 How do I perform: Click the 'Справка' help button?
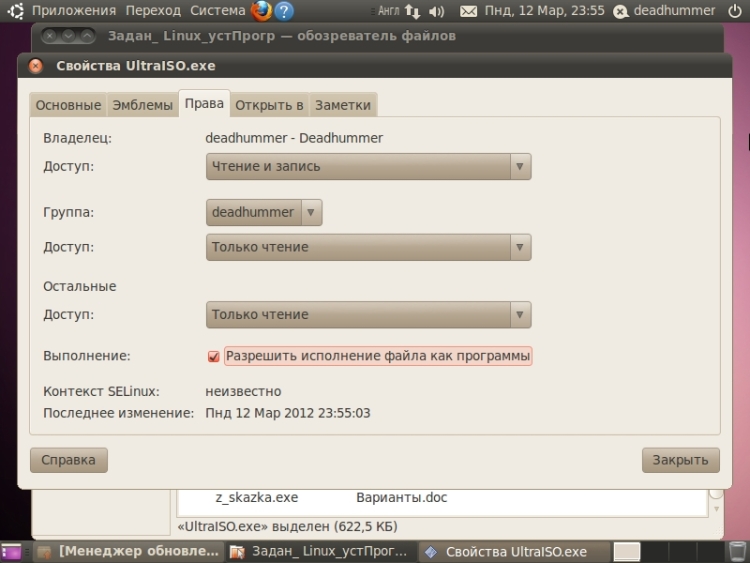click(69, 460)
